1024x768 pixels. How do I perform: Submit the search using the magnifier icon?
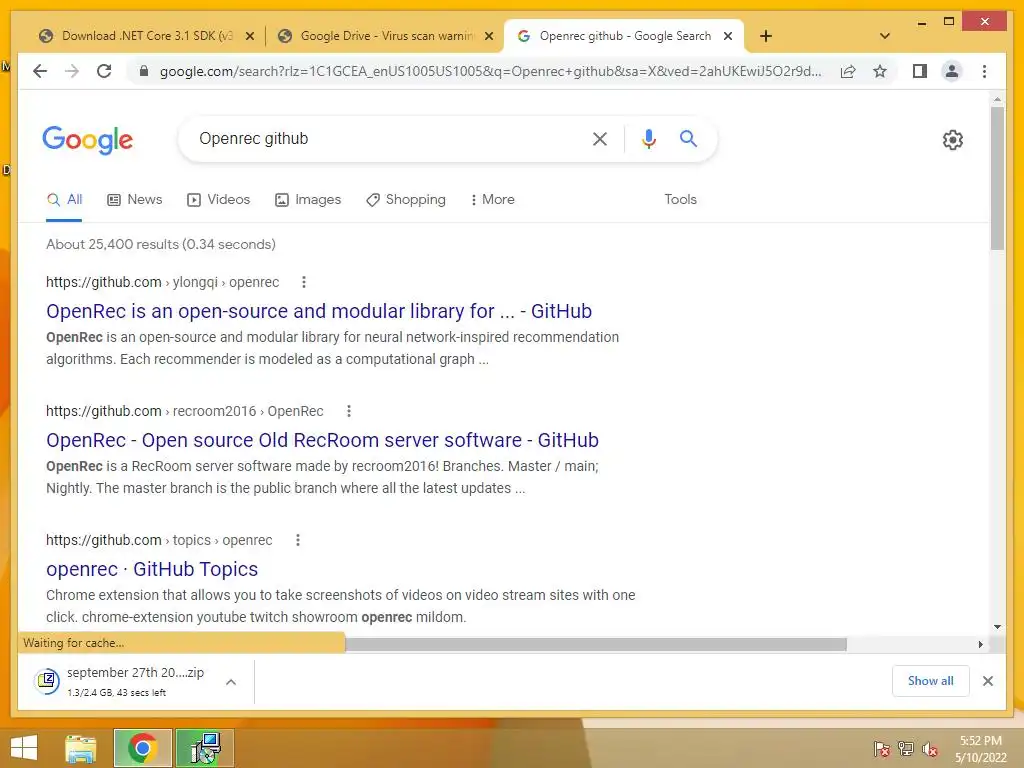(x=688, y=138)
